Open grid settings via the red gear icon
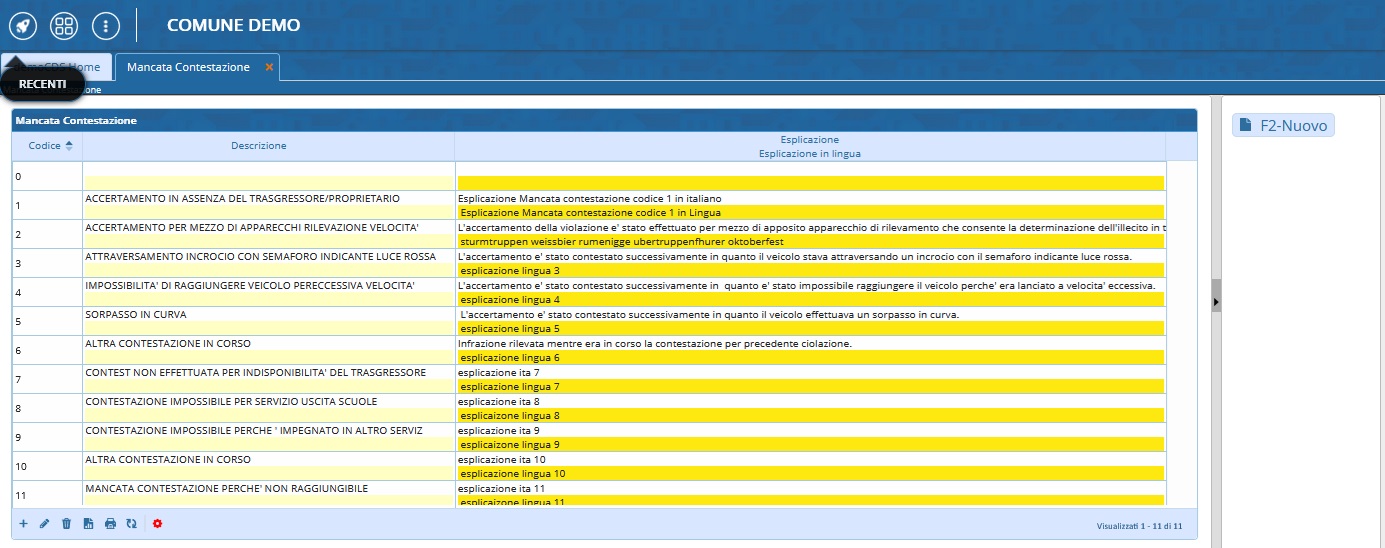Image resolution: width=1385 pixels, height=548 pixels. click(158, 523)
